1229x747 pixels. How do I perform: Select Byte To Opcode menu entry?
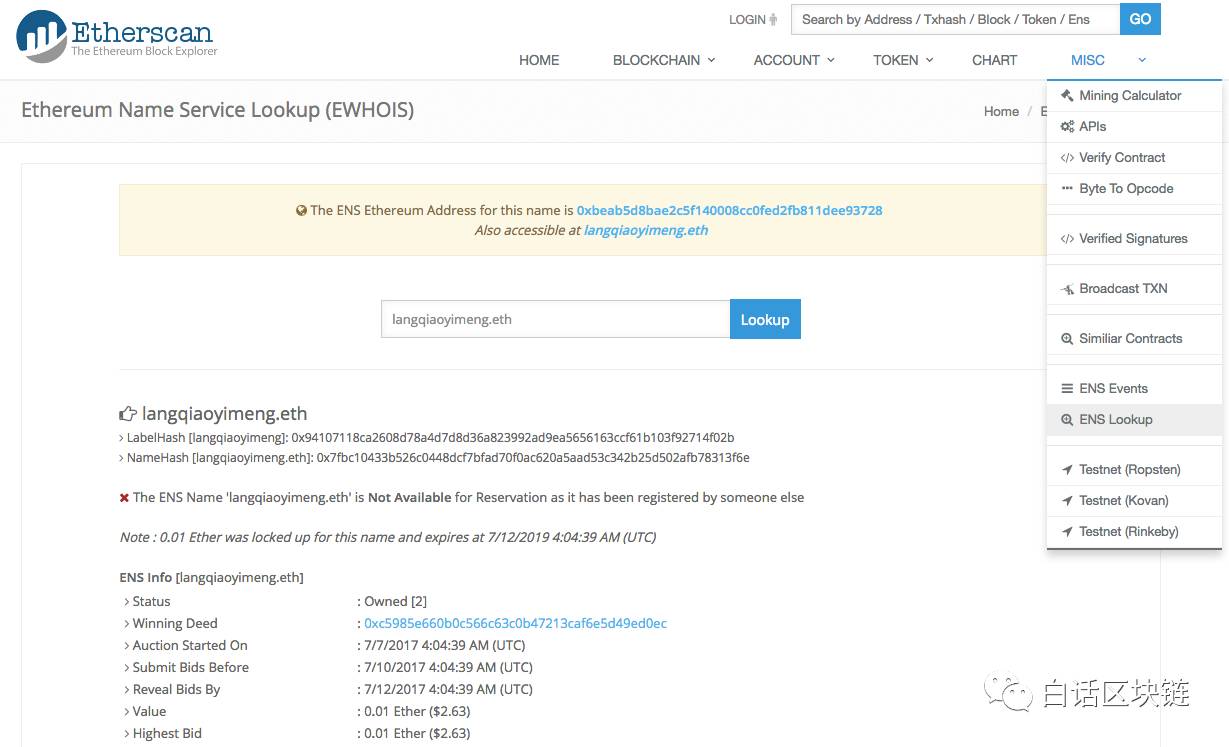tap(1134, 189)
